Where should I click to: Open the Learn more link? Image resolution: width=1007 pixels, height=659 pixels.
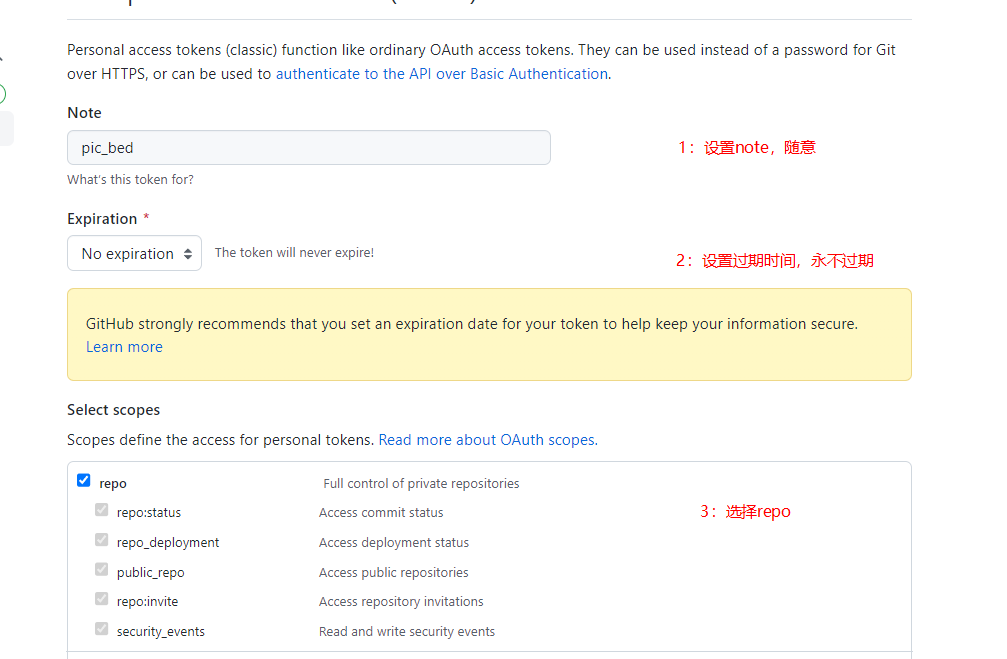tap(124, 347)
